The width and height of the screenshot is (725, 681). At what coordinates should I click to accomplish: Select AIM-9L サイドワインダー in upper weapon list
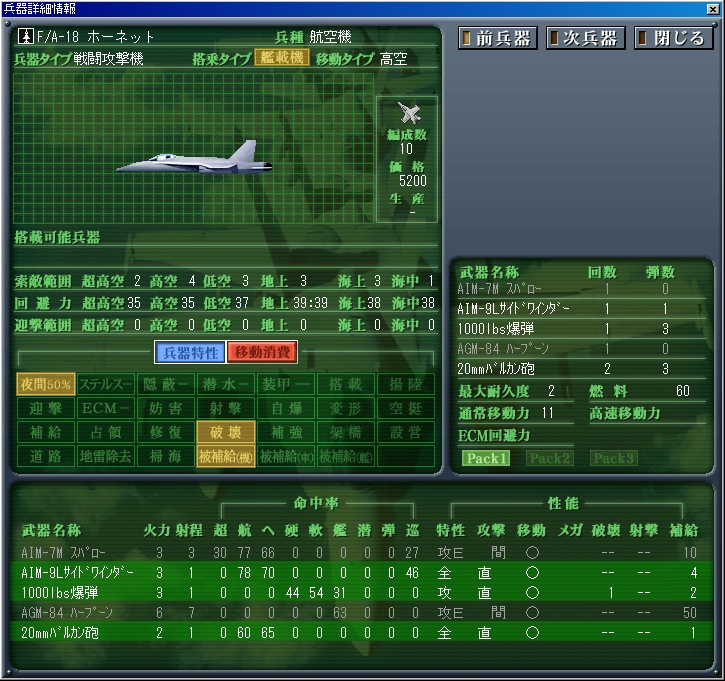point(581,309)
